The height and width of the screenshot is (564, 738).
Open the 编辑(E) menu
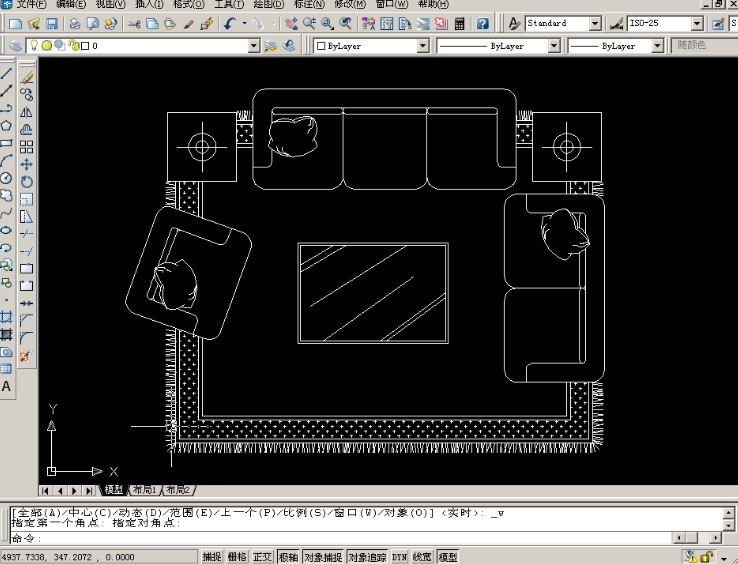click(71, 4)
